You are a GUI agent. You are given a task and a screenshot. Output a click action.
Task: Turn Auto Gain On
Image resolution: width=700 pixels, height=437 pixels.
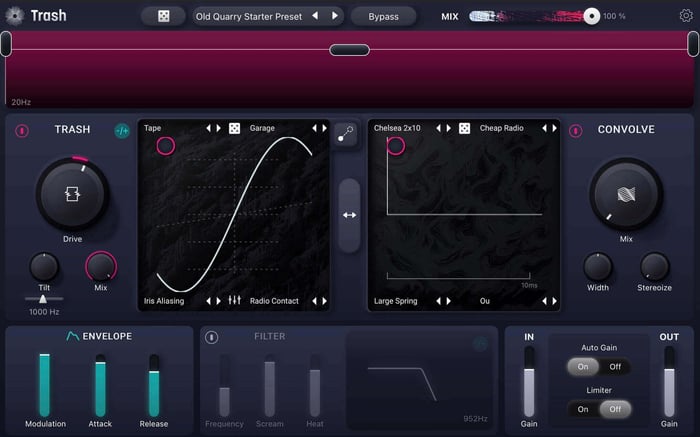(x=583, y=366)
